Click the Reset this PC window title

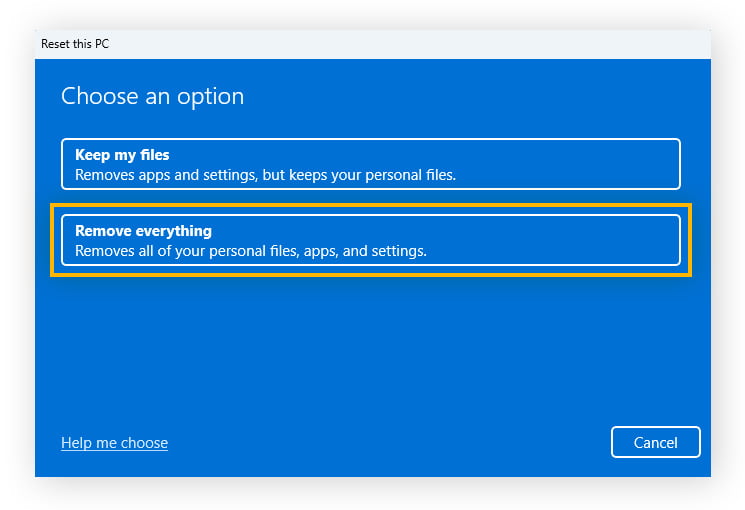[x=75, y=44]
